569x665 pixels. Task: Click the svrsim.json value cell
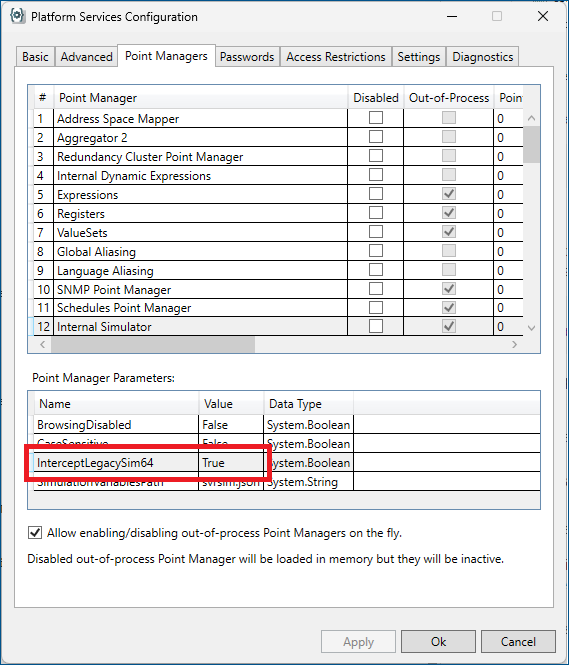click(x=231, y=482)
